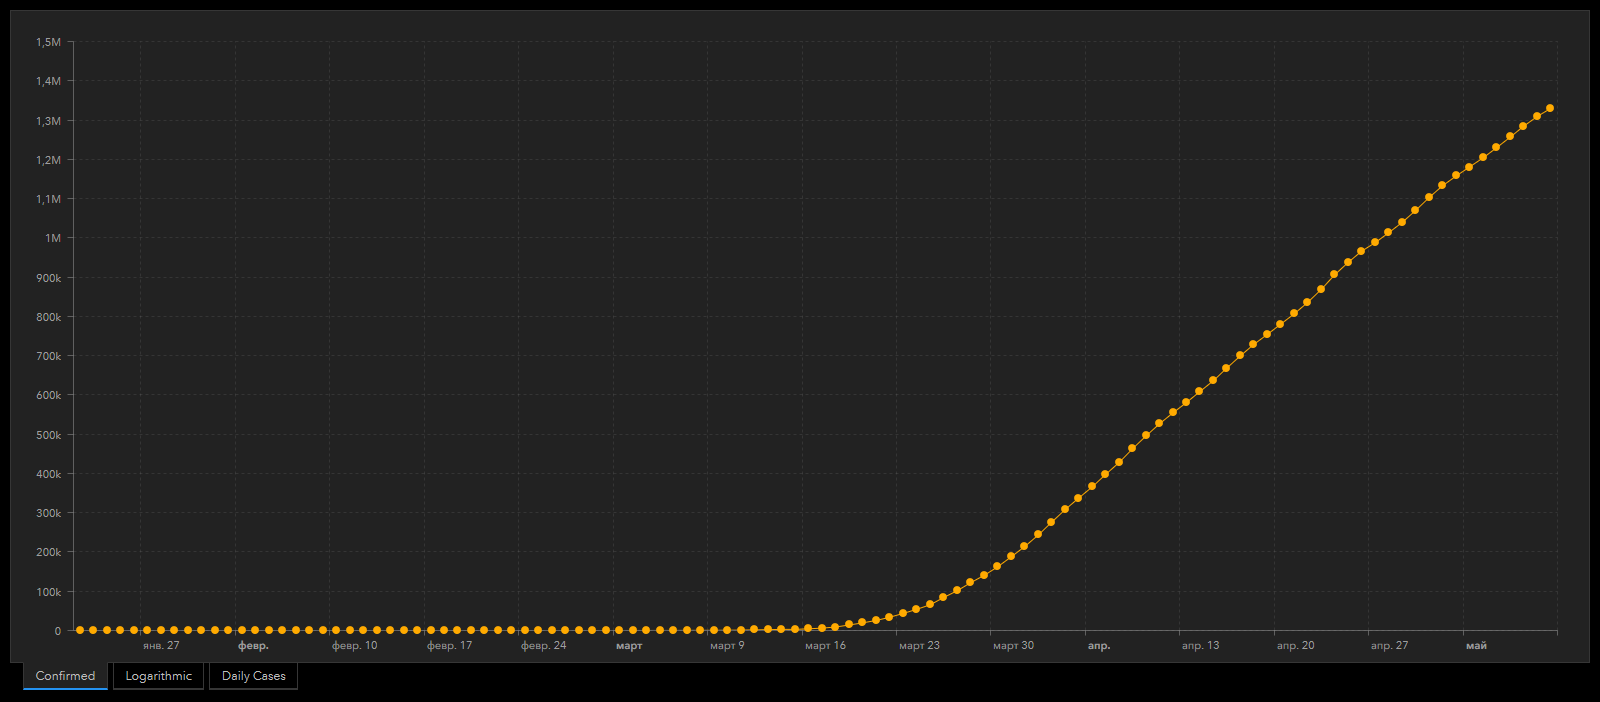This screenshot has height=702, width=1600.
Task: Click the last data point on the curve
Action: pyautogui.click(x=1550, y=108)
